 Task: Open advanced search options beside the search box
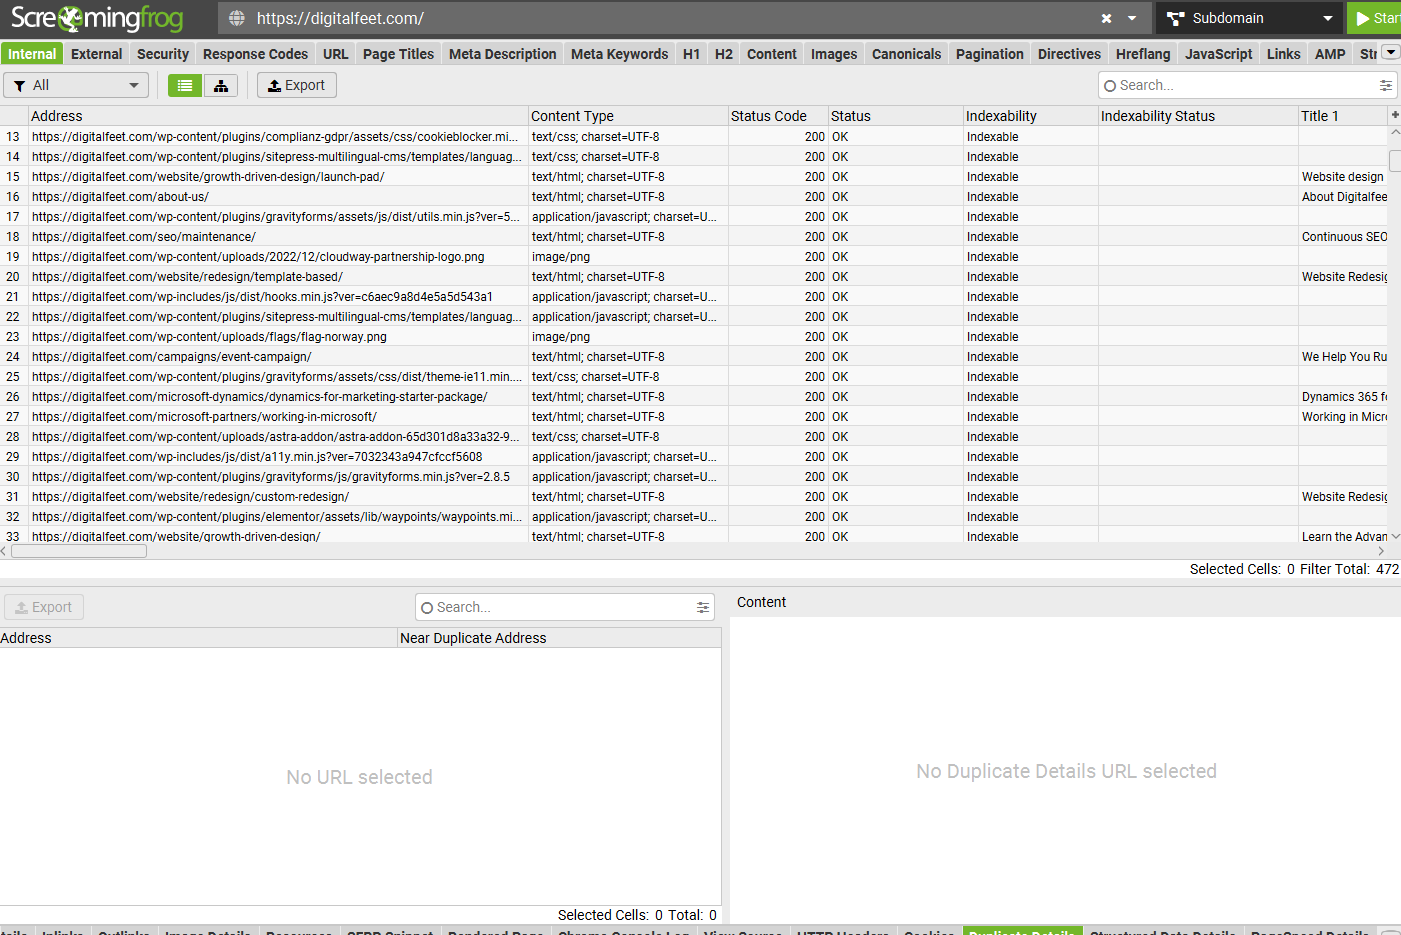pos(1386,85)
